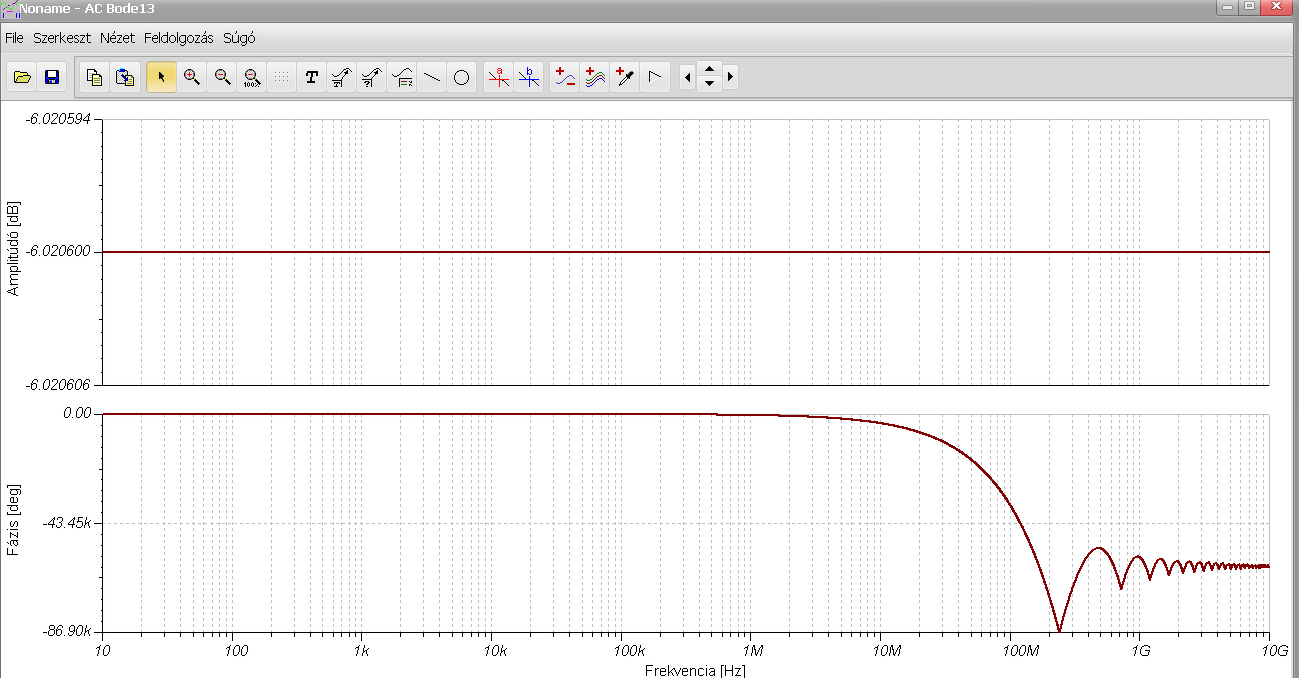
Task: Reset zoom to 100% with magnifier
Action: tap(252, 77)
